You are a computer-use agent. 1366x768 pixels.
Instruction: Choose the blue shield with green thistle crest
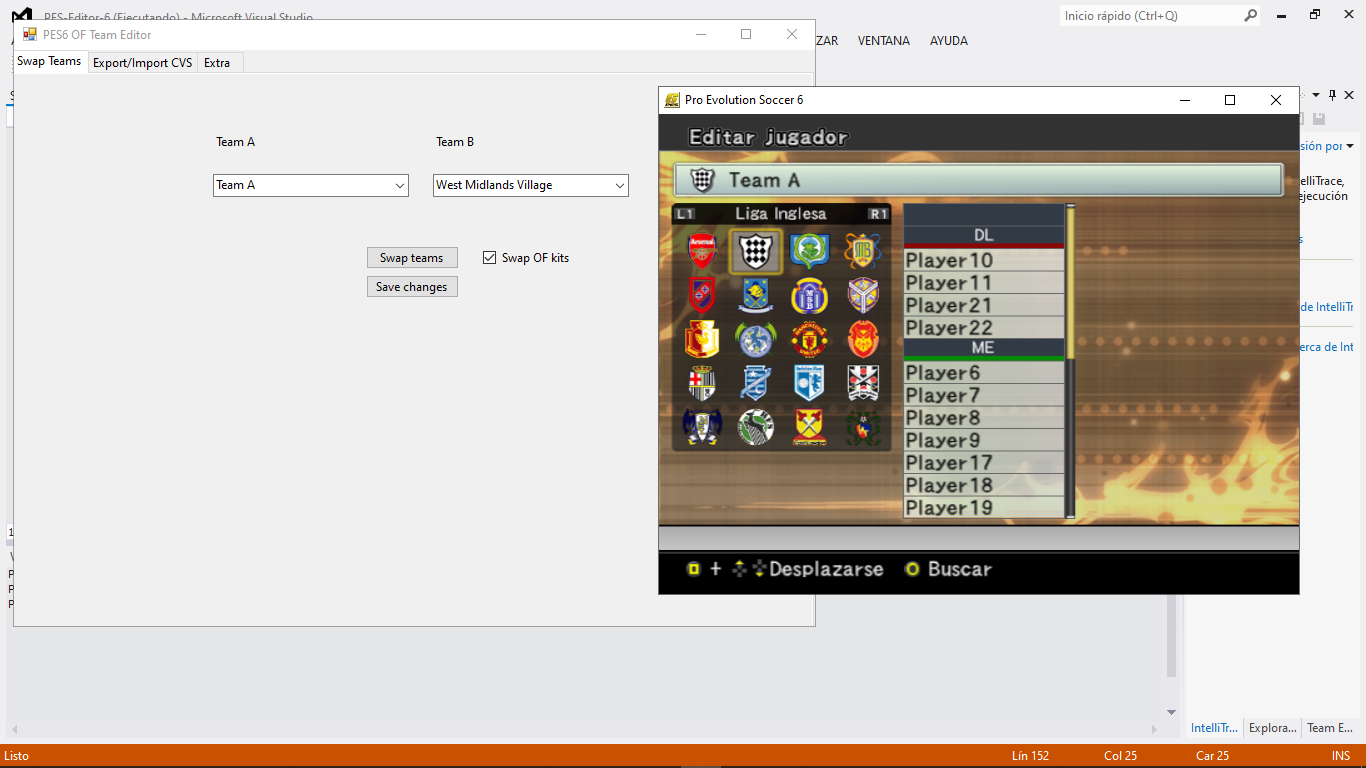809,251
